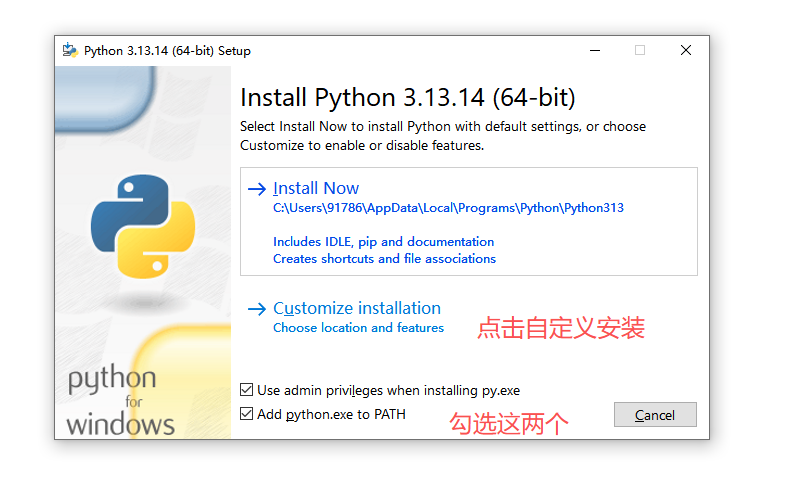The width and height of the screenshot is (792, 483).
Task: Click the Install Now arrow icon
Action: click(x=257, y=189)
